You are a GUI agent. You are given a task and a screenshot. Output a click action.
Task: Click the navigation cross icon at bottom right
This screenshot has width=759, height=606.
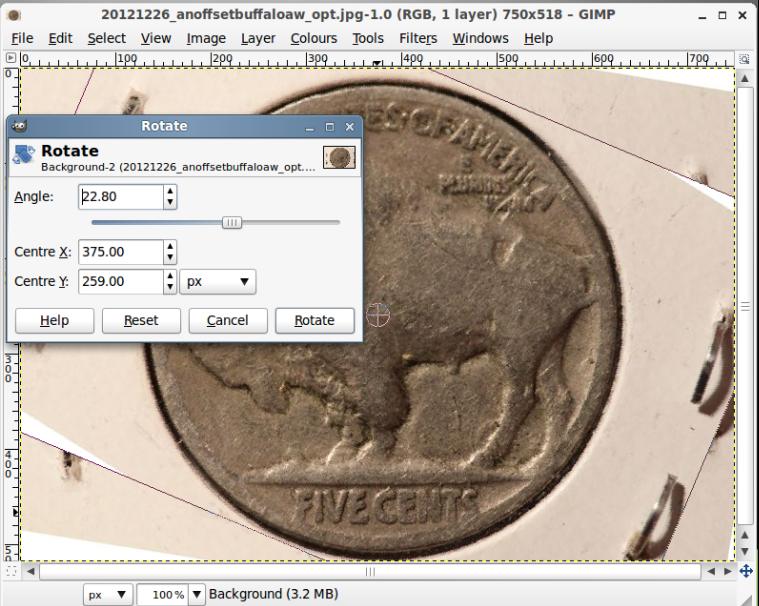pyautogui.click(x=746, y=571)
